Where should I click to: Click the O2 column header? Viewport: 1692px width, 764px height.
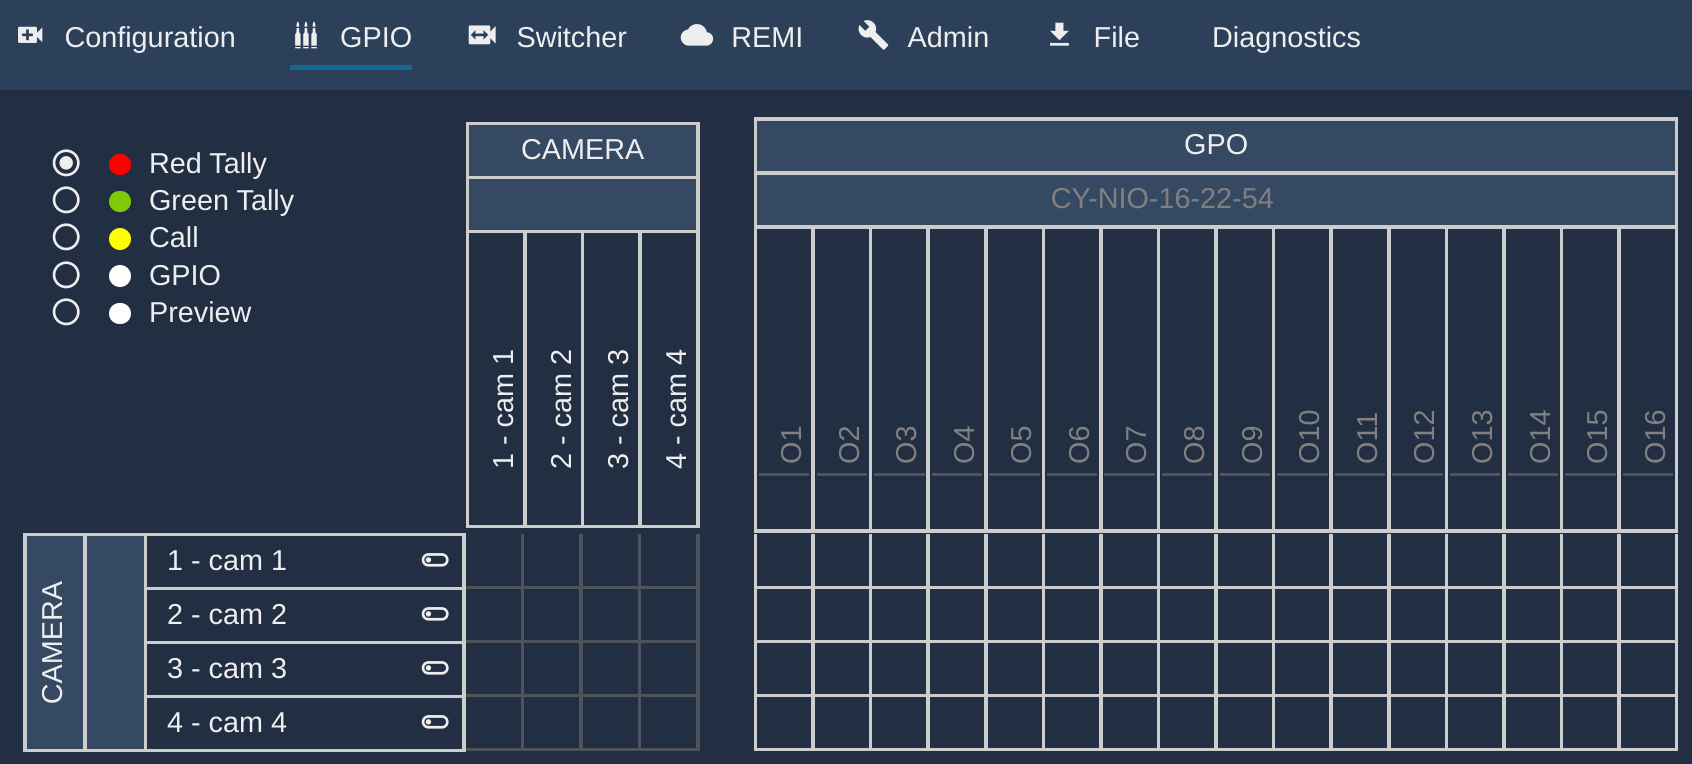[x=842, y=379]
